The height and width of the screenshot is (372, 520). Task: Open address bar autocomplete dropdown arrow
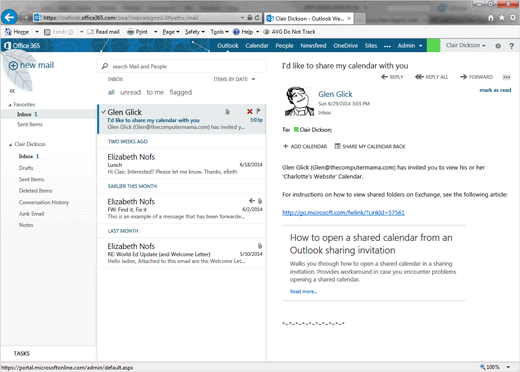(x=242, y=18)
